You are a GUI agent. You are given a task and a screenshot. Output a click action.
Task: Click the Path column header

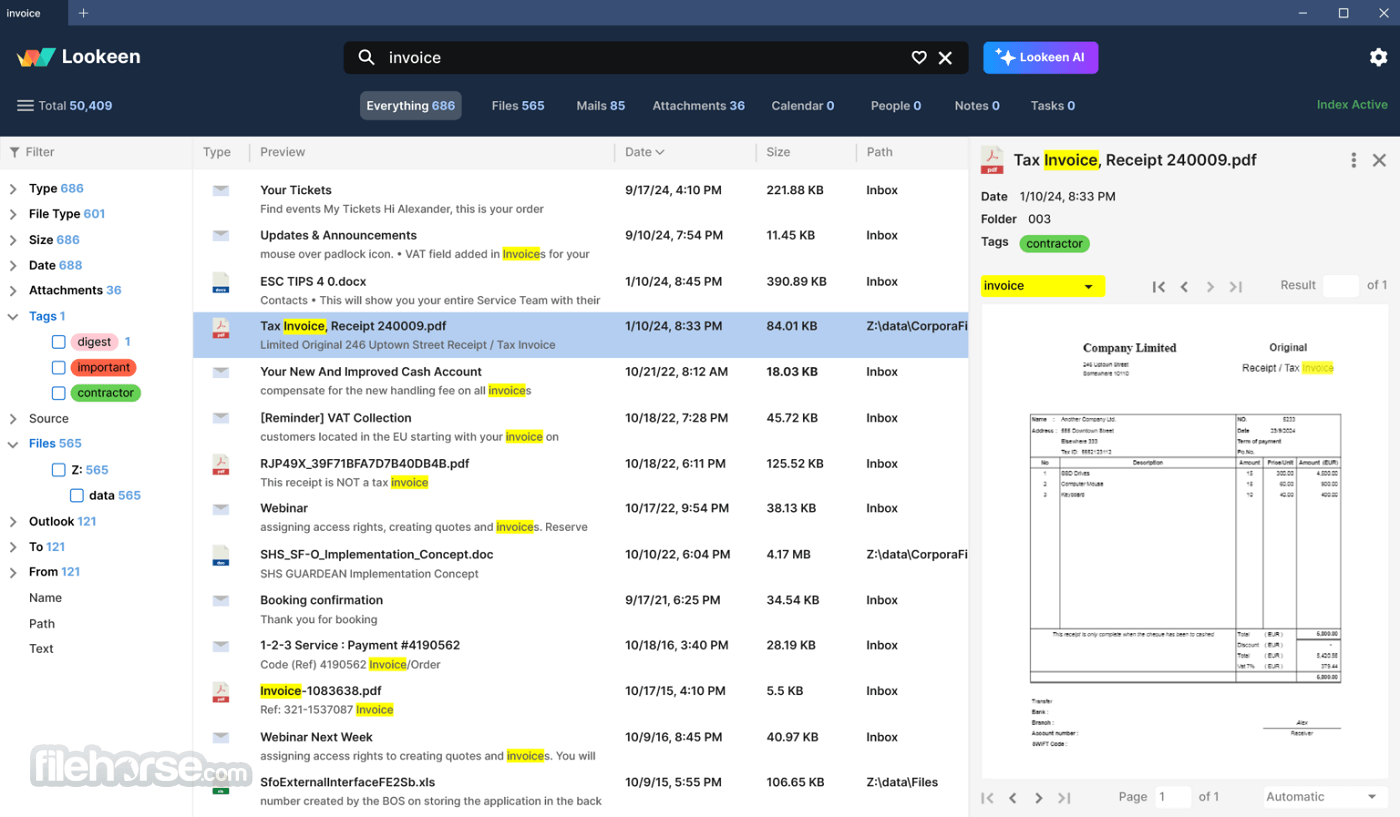click(880, 152)
